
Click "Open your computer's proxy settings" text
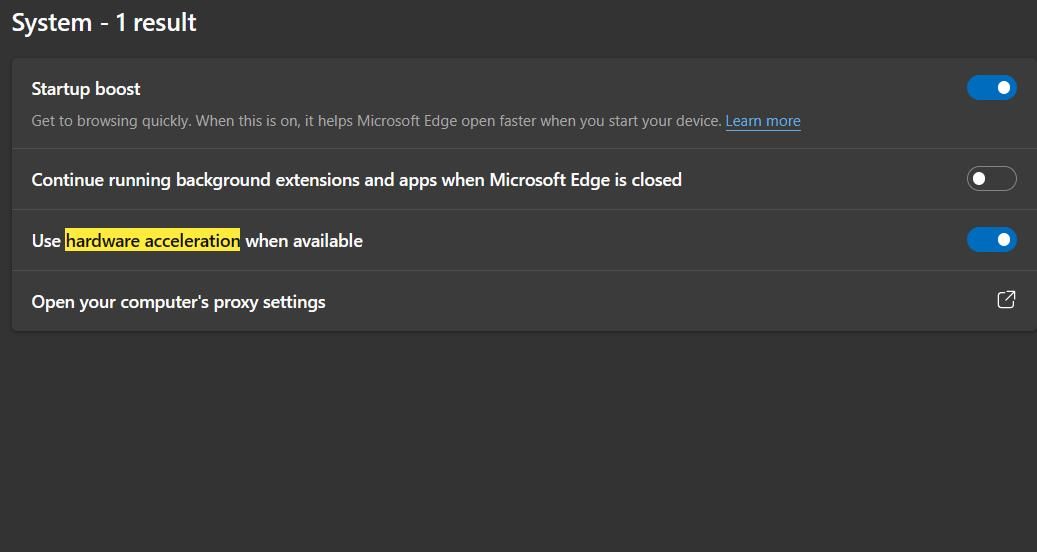pos(178,302)
